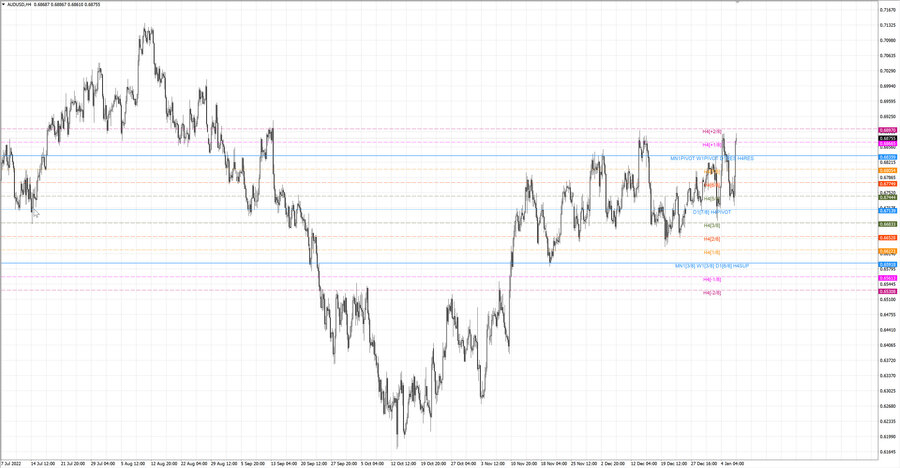Screen dimensions: 900x468
Task: Click the H4[-2/8] level label
Action: (712, 292)
